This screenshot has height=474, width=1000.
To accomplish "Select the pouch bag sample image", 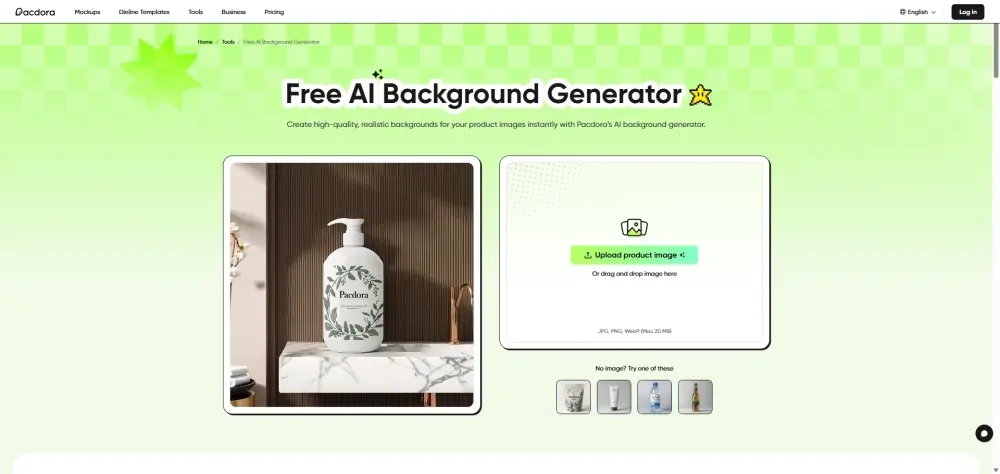I will [573, 397].
